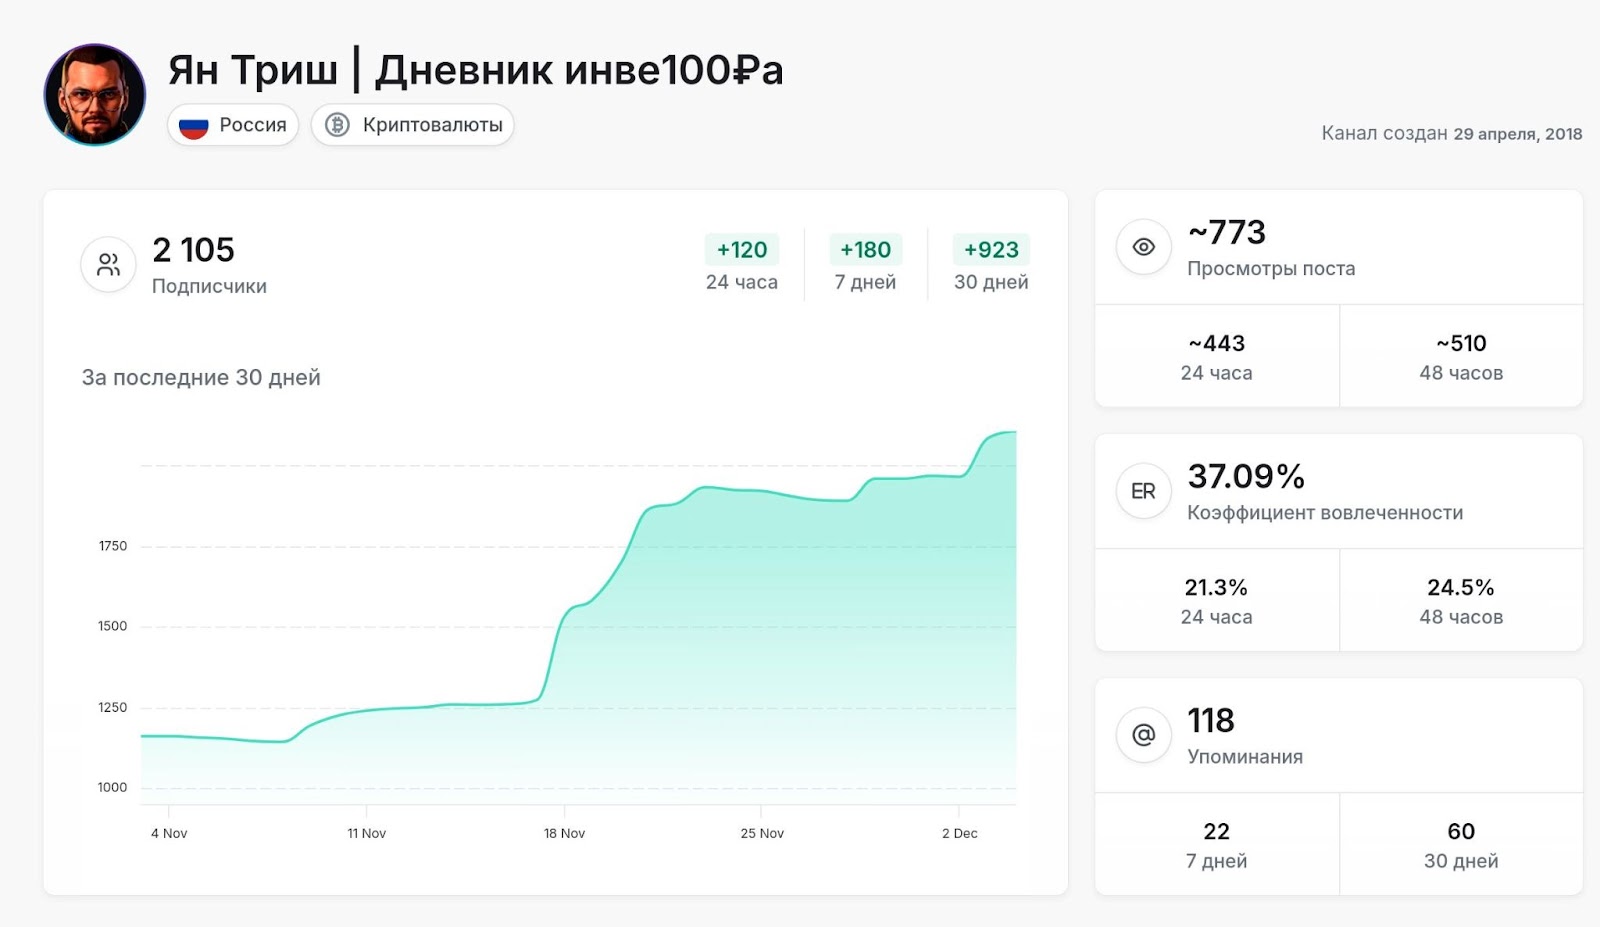This screenshot has width=1600, height=927.
Task: Click the channel avatar picture
Action: click(95, 95)
